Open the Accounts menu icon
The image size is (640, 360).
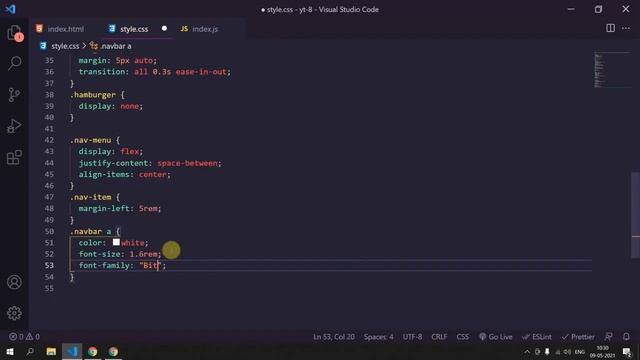coord(14,282)
